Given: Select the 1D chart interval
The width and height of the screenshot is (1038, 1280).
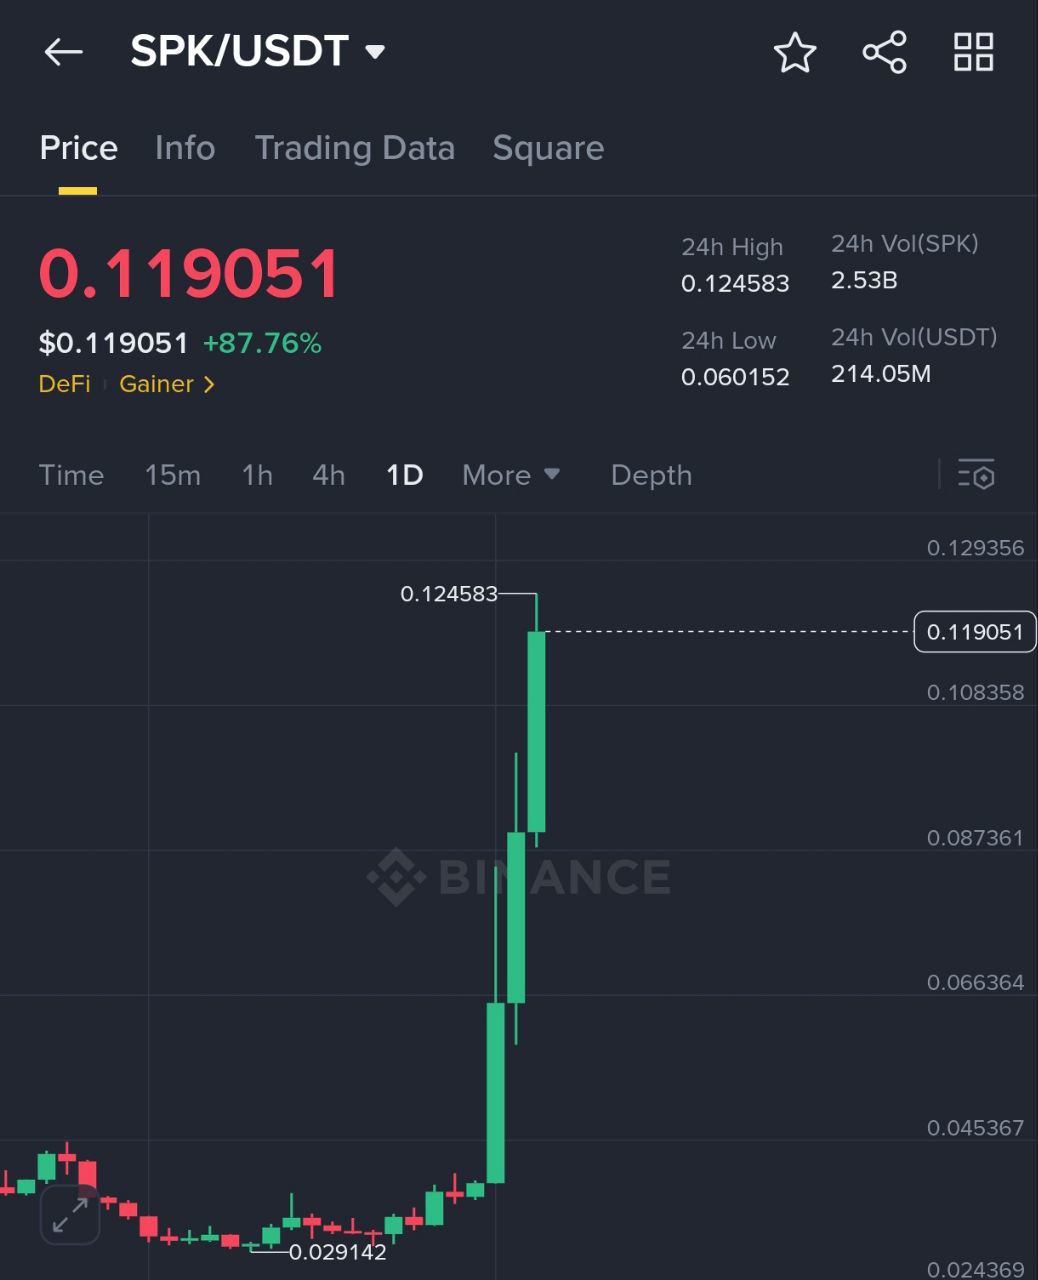Looking at the screenshot, I should point(404,475).
